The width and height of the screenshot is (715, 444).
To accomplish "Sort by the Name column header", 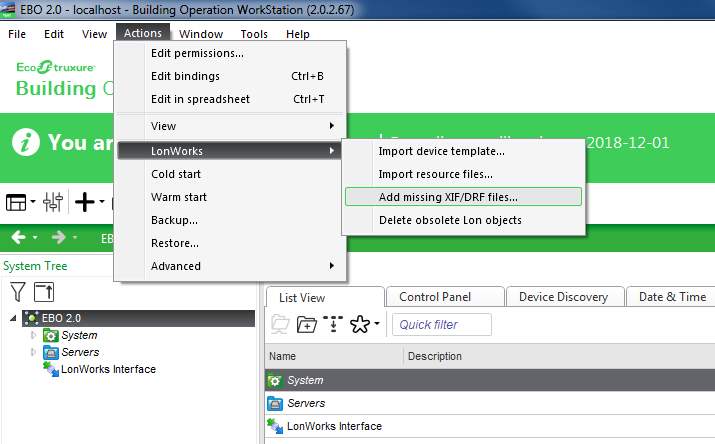I will coord(334,356).
